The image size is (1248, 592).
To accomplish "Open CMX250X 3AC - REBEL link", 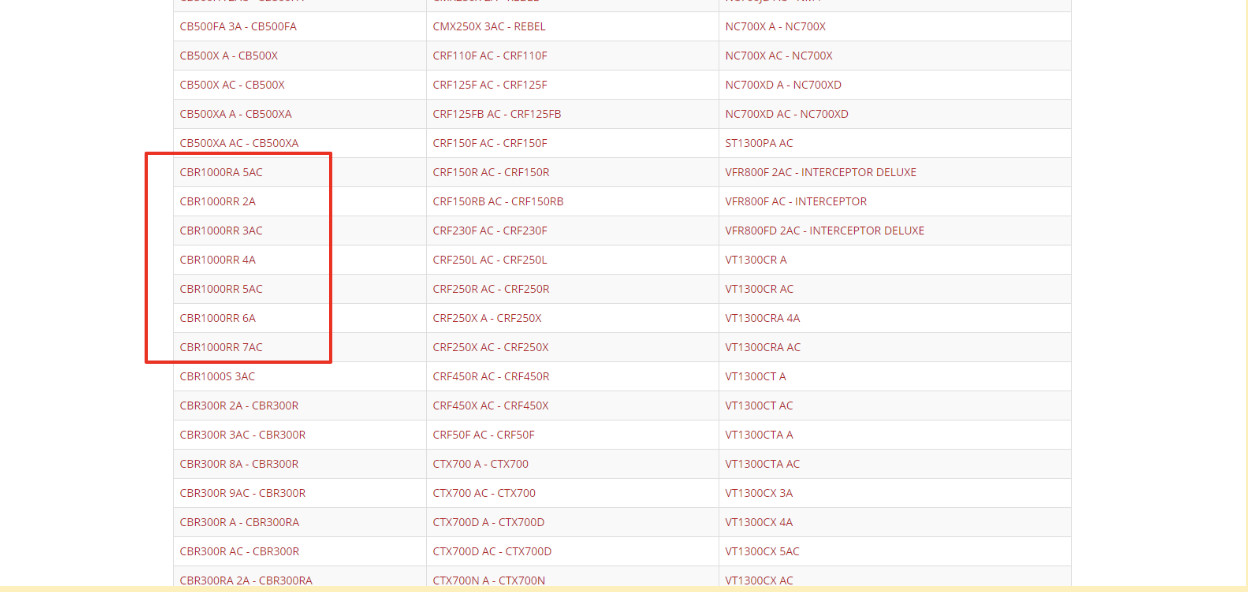I will click(x=489, y=26).
